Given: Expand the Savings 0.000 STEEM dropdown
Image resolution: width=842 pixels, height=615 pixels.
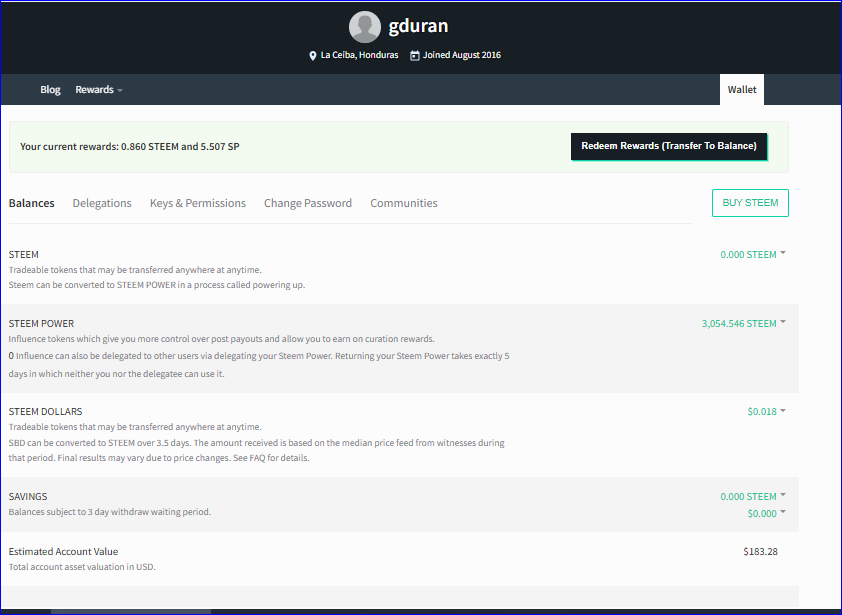Looking at the screenshot, I should 753,496.
